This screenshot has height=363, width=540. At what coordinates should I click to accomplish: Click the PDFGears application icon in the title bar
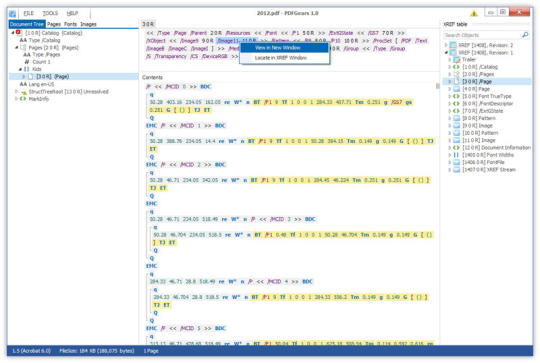12,14
